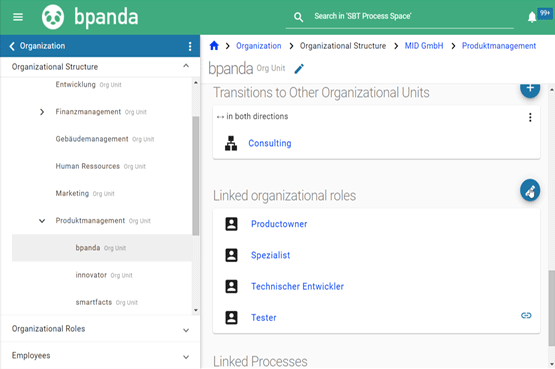Expand the Employees section
Viewport: 555px width, 369px height.
(x=186, y=357)
